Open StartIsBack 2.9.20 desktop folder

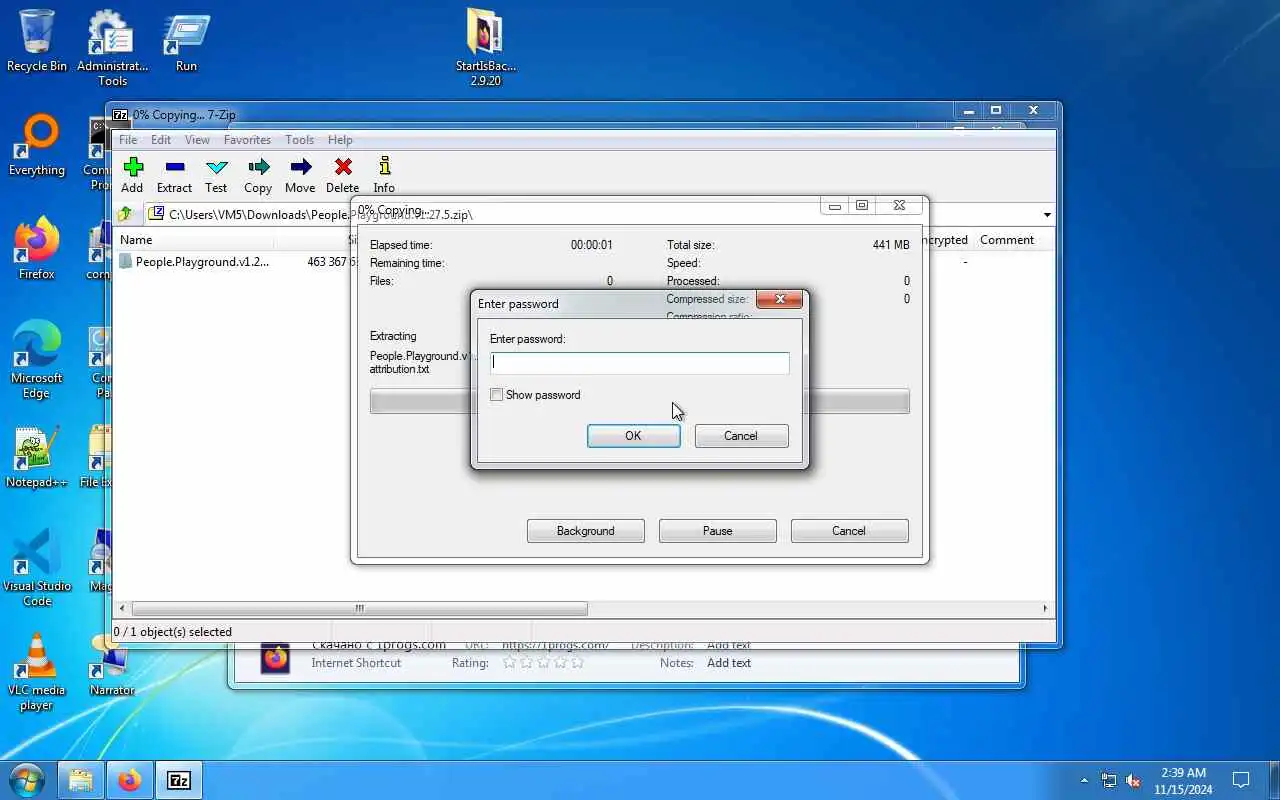click(485, 48)
